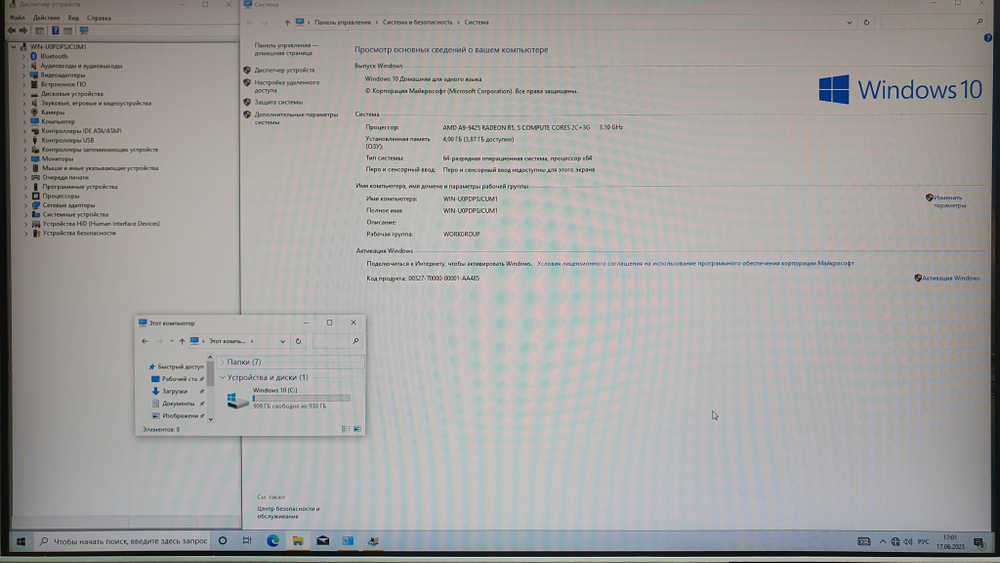
Task: Select the Windows 10 (C:) drive
Action: 289,398
